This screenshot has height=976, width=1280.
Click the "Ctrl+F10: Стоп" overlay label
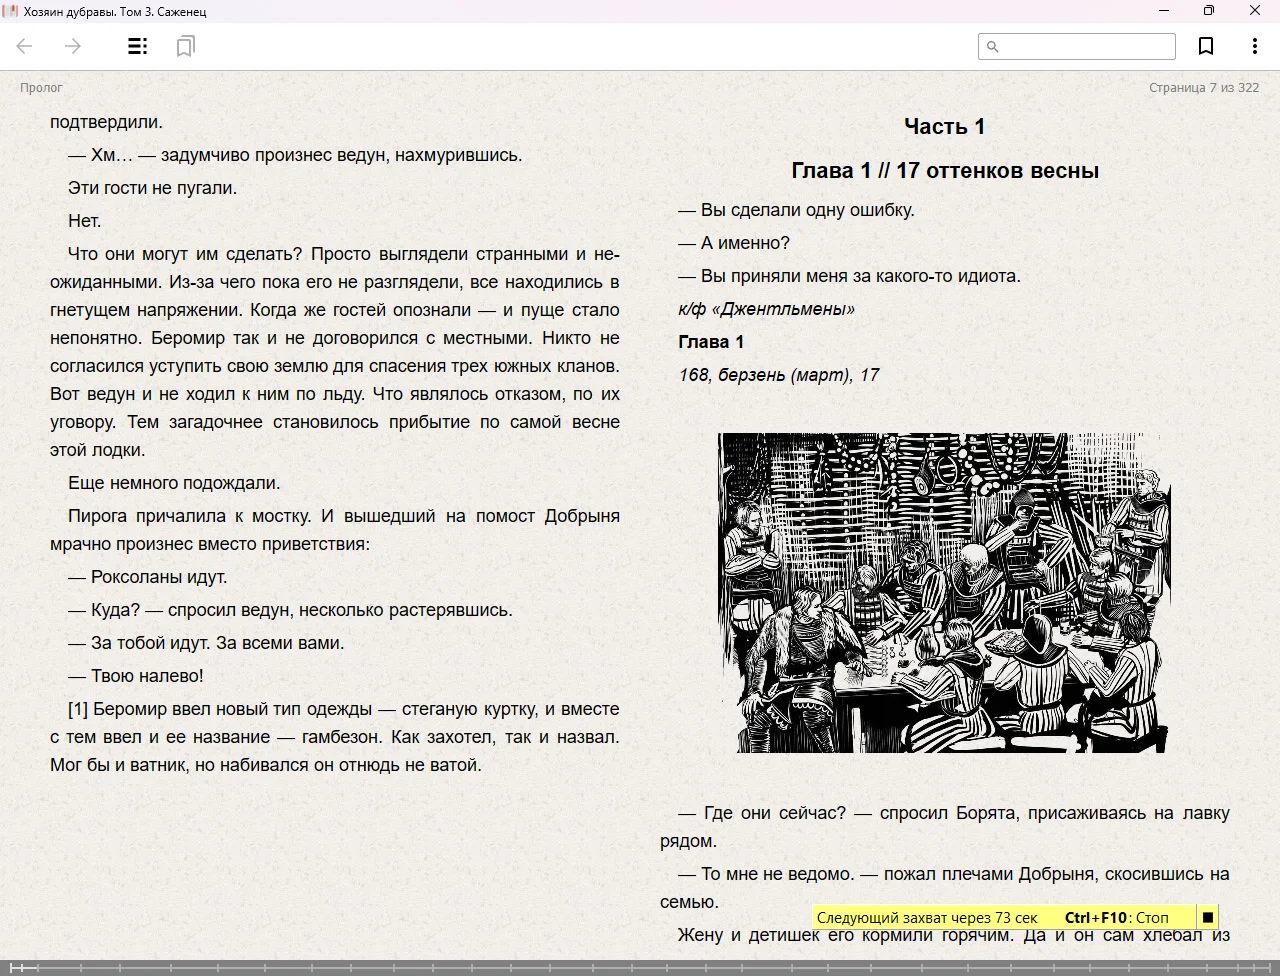point(1116,917)
